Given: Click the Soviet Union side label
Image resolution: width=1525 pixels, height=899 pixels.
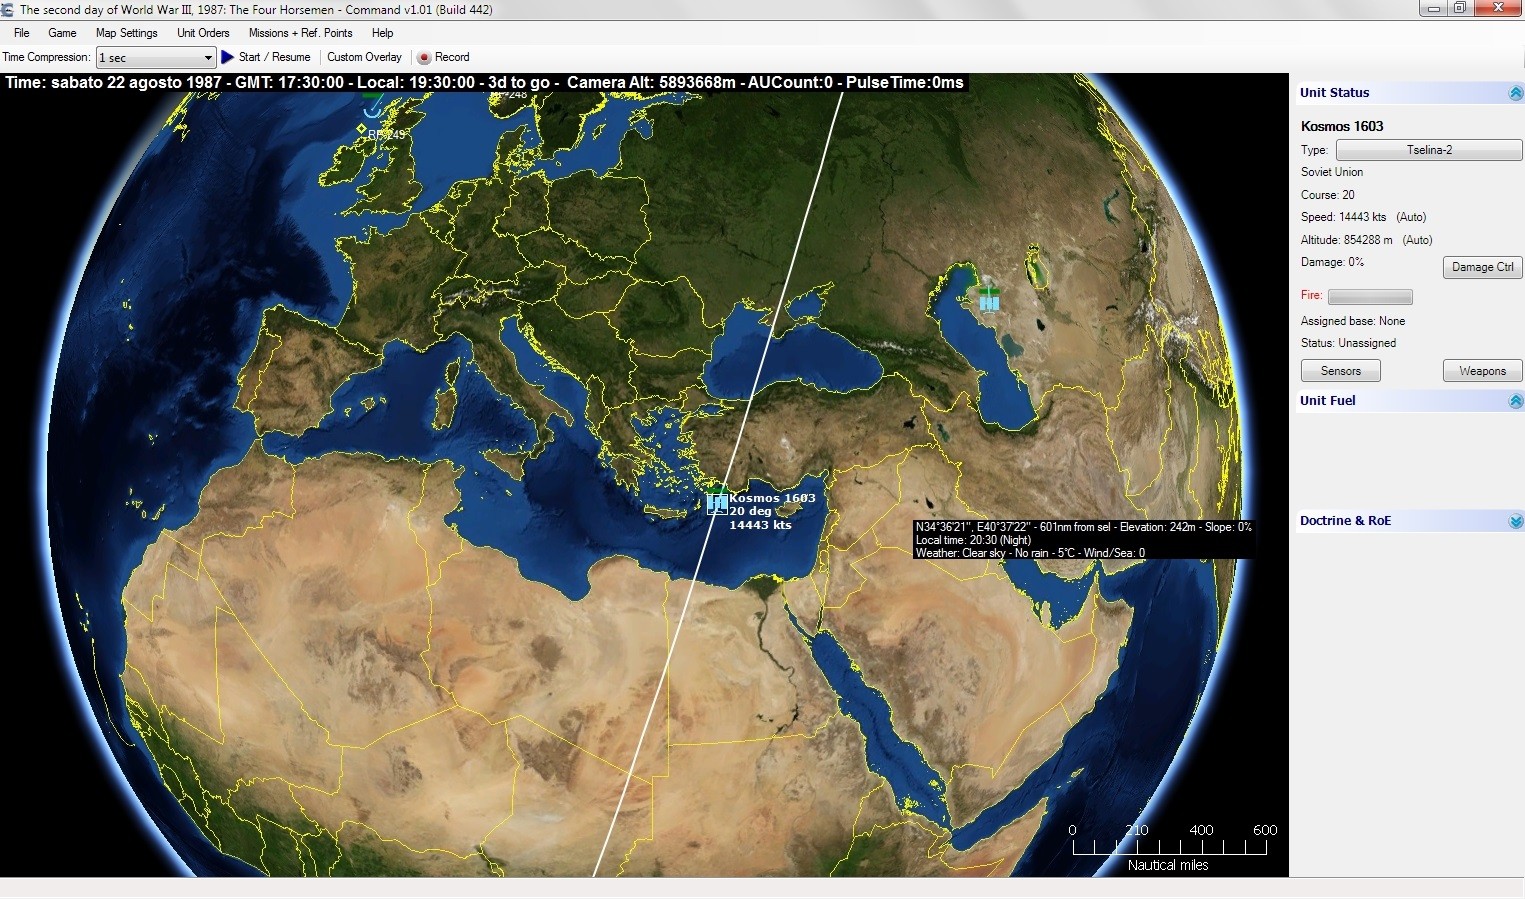Looking at the screenshot, I should (1331, 172).
